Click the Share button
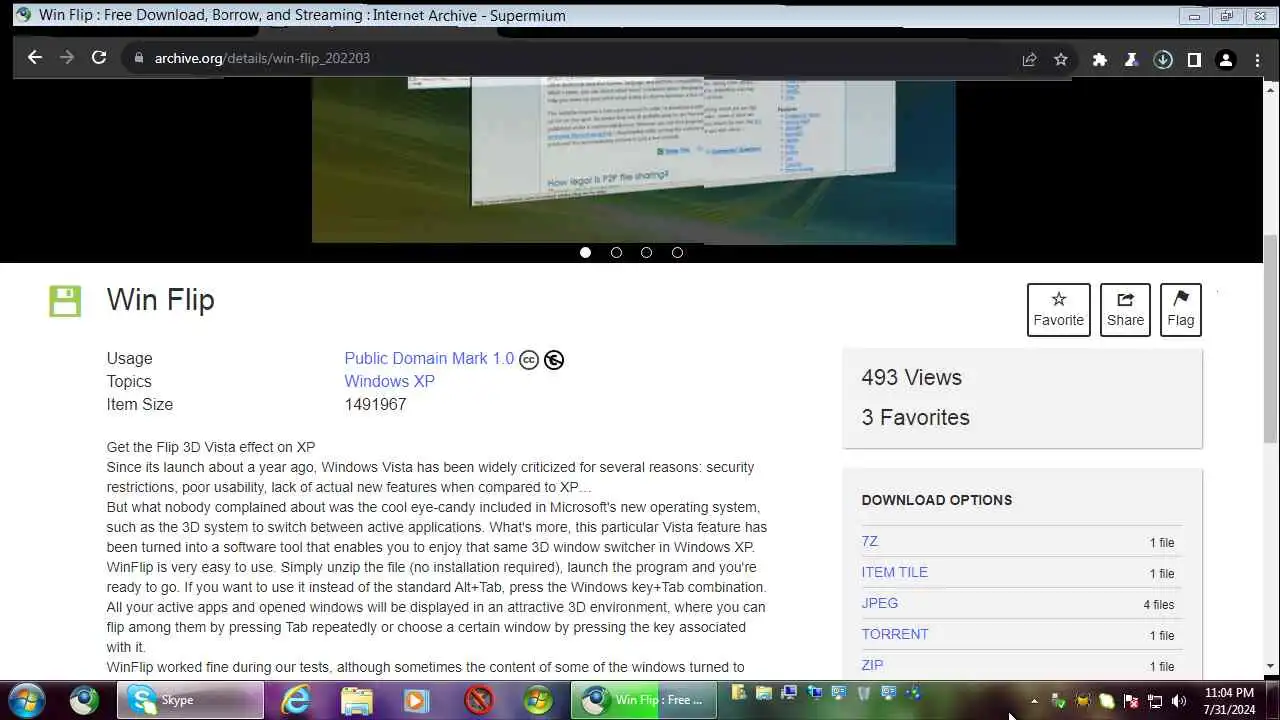Viewport: 1280px width, 720px height. 1125,309
